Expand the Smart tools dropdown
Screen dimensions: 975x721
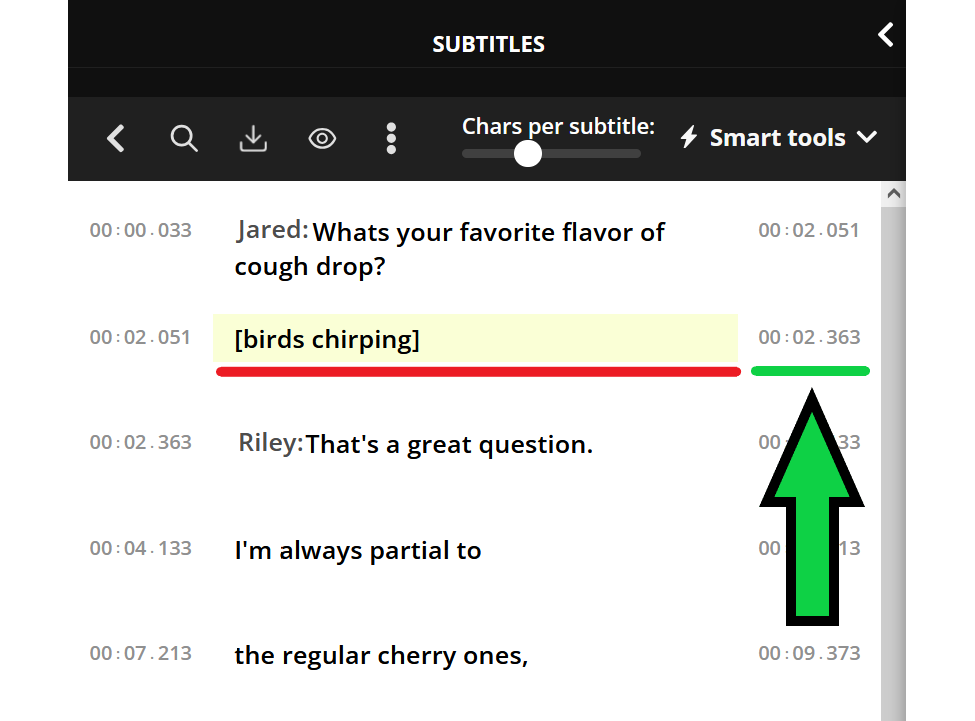867,137
